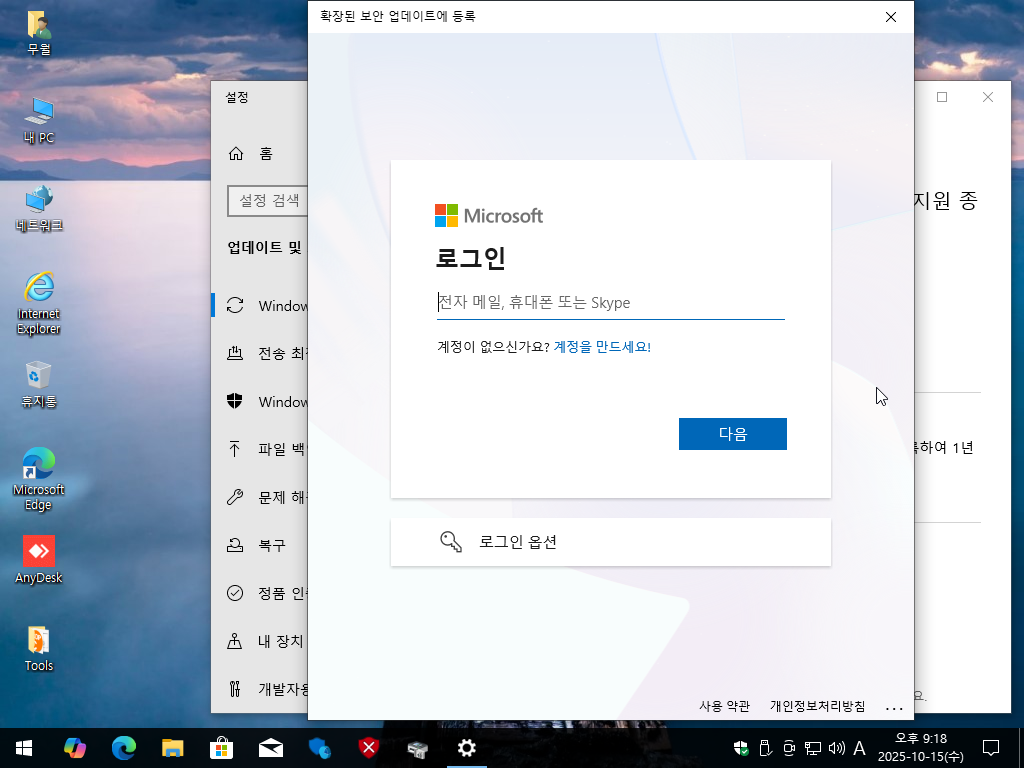
Task: Open the 계정을 만드세요! link
Action: pyautogui.click(x=602, y=347)
